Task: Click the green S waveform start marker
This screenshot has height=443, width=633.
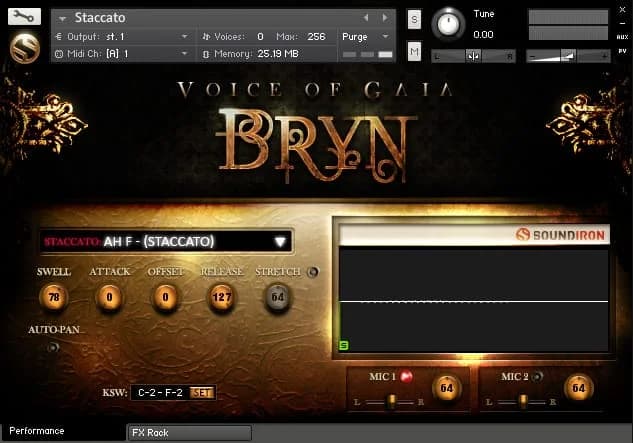Action: pyautogui.click(x=344, y=345)
